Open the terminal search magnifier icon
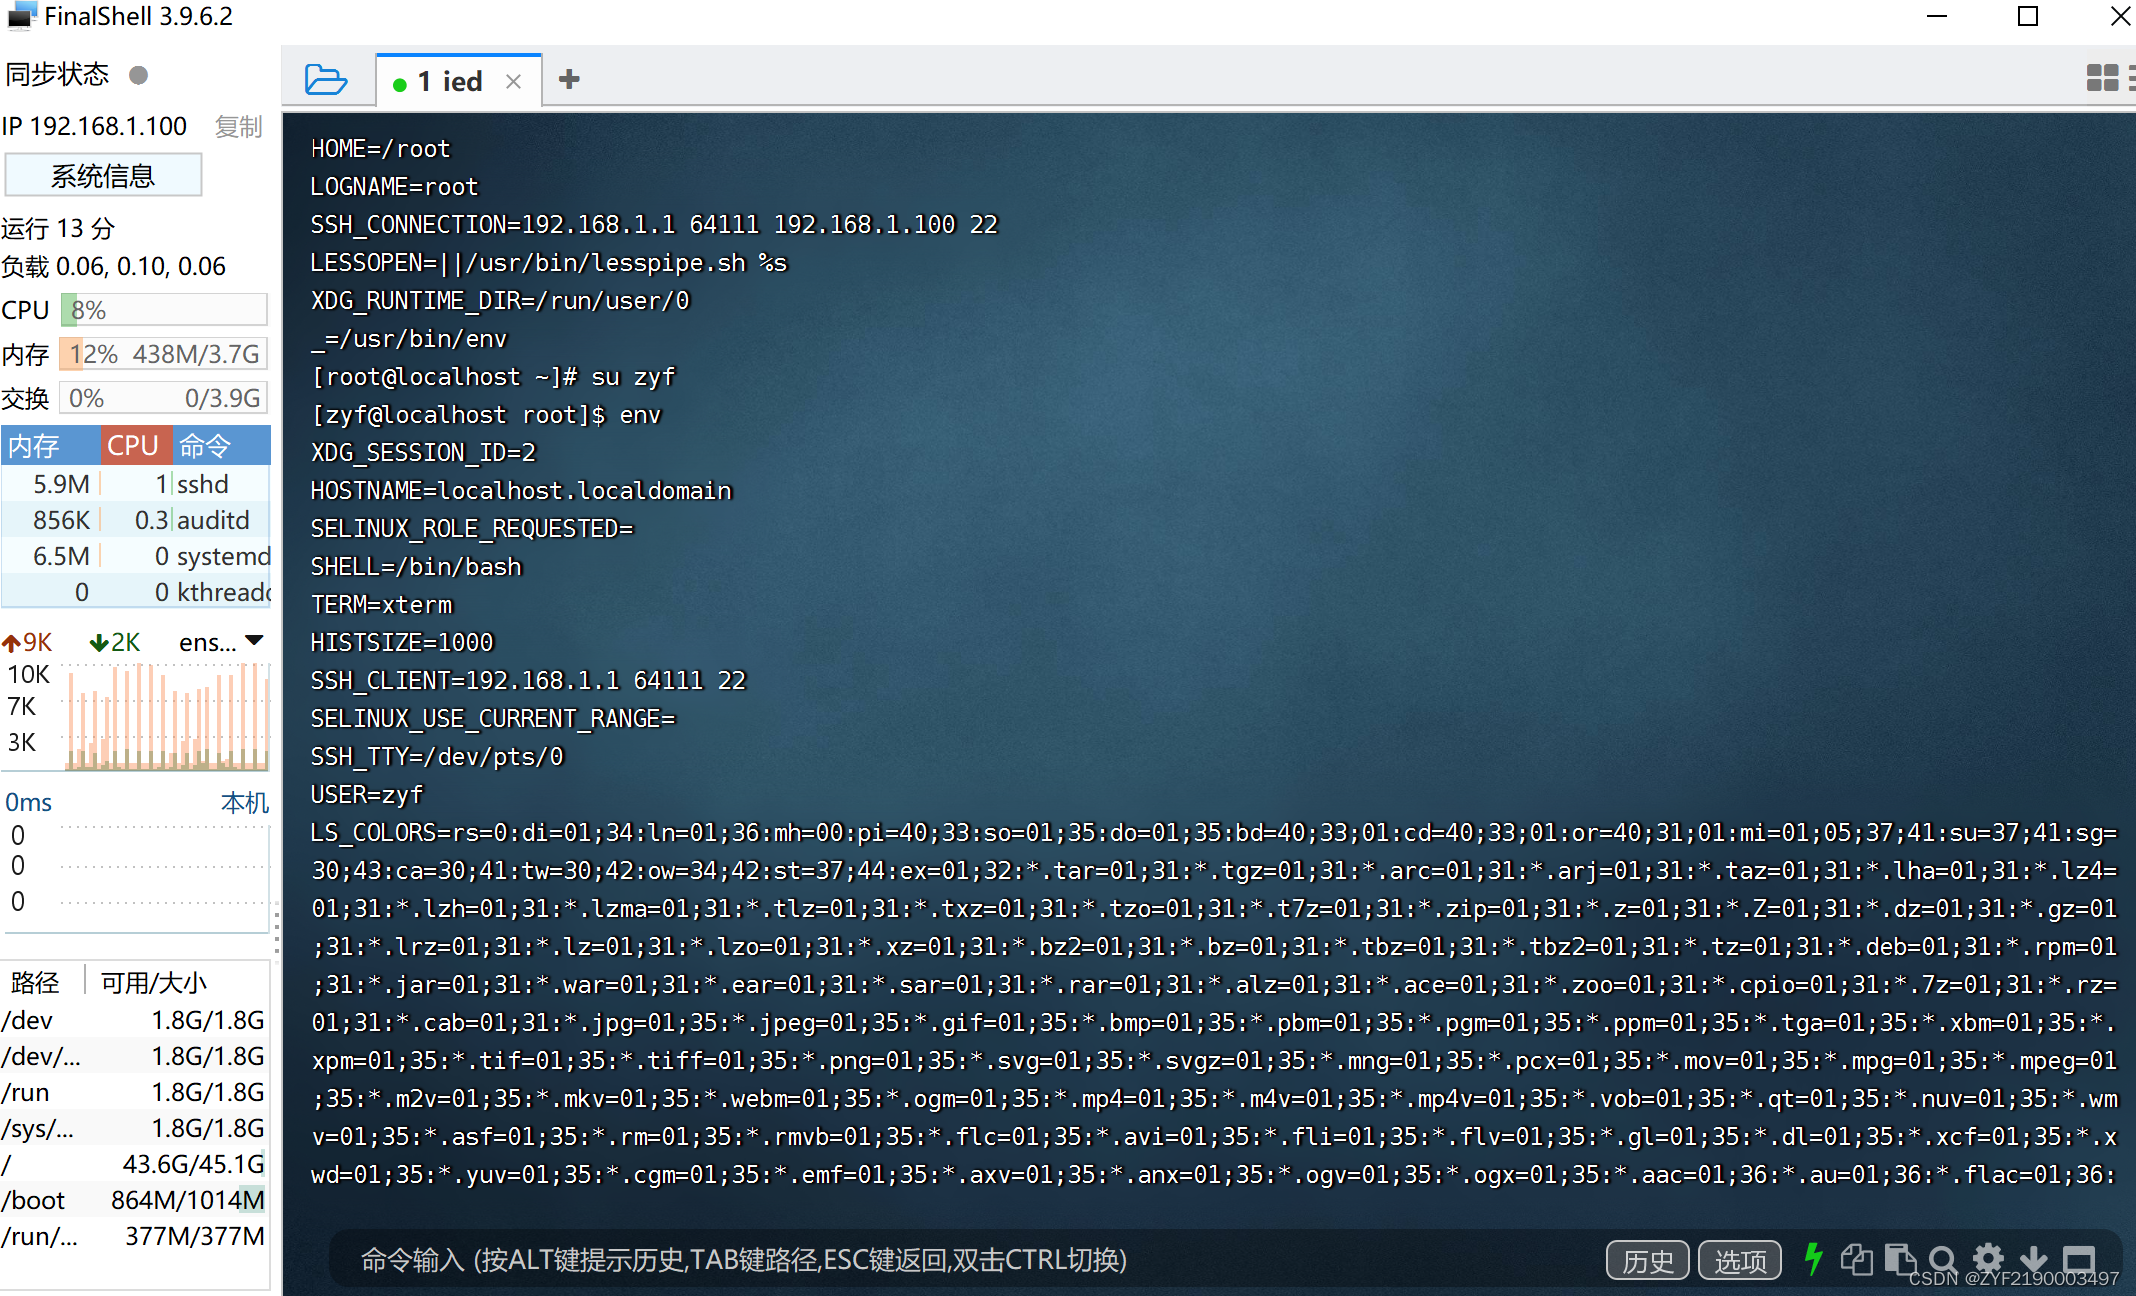This screenshot has width=2136, height=1296. point(1942,1259)
